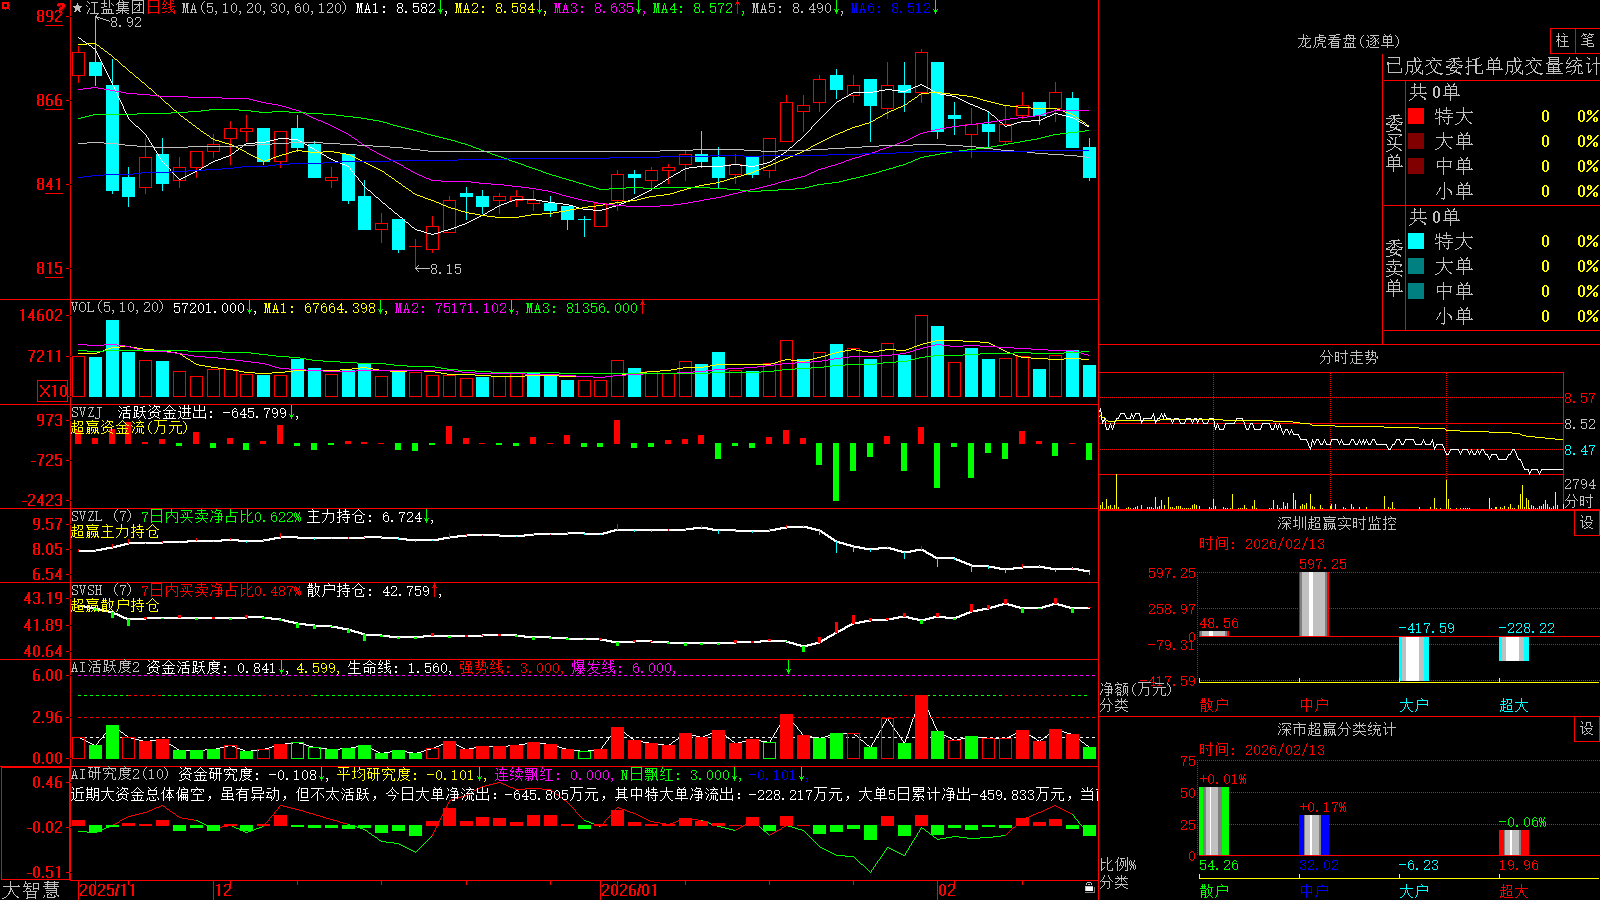This screenshot has width=1600, height=900.
Task: Click the 江盐集团 stock name
Action: coord(115,8)
